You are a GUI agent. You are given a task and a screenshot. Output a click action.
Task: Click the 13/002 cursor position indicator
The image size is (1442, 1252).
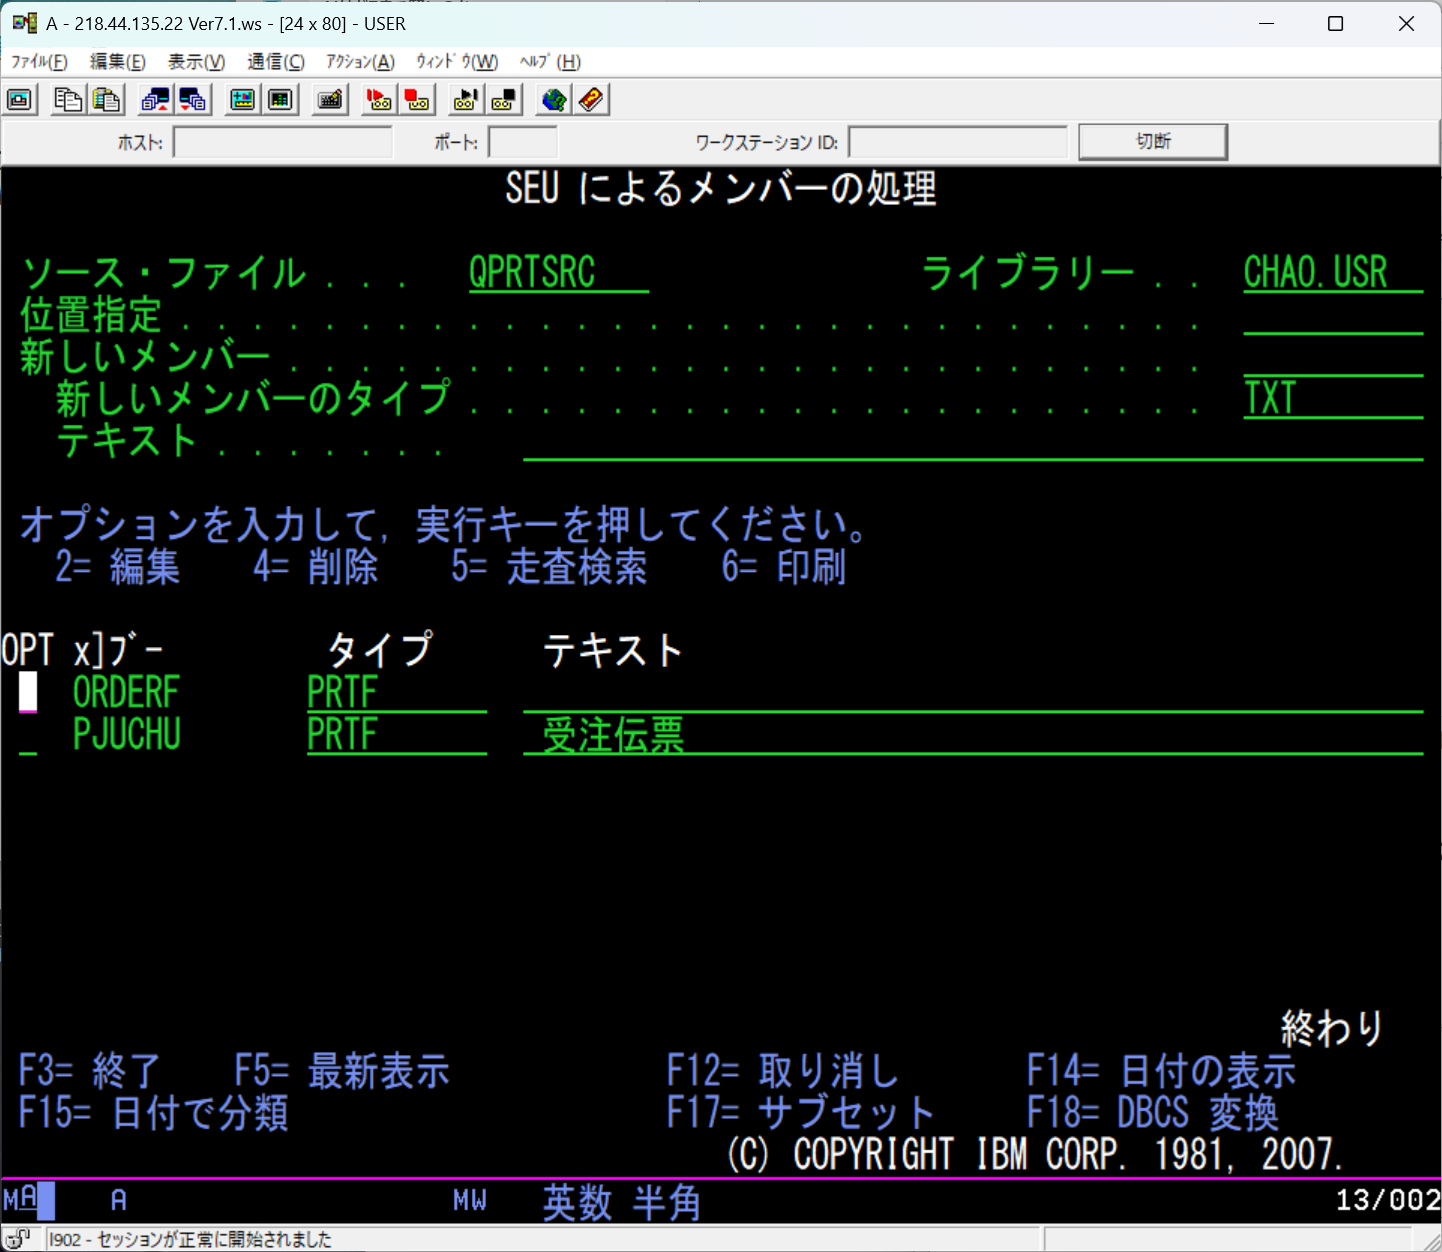[1388, 1200]
